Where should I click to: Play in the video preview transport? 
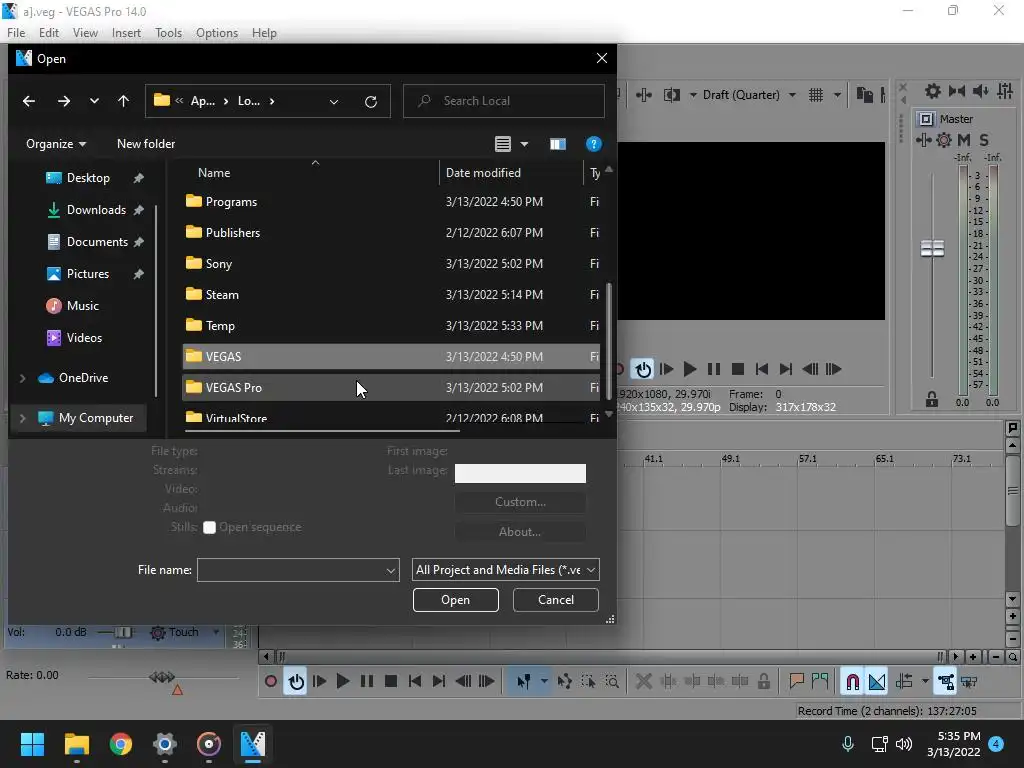(690, 370)
